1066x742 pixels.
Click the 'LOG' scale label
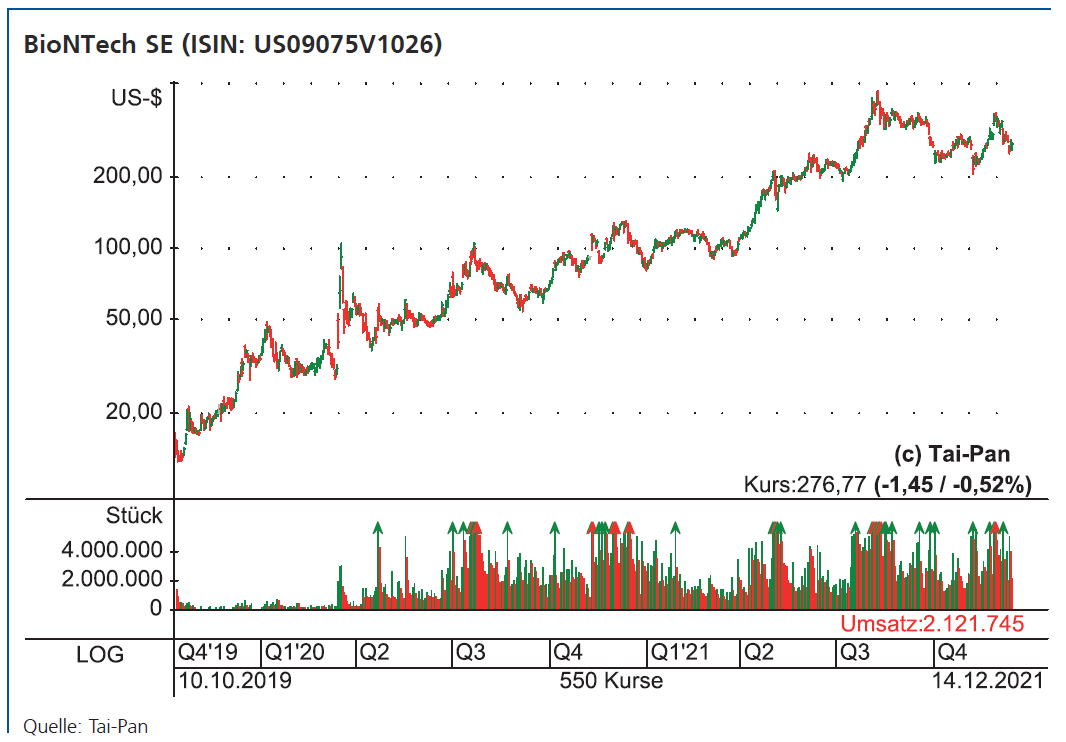[x=100, y=655]
